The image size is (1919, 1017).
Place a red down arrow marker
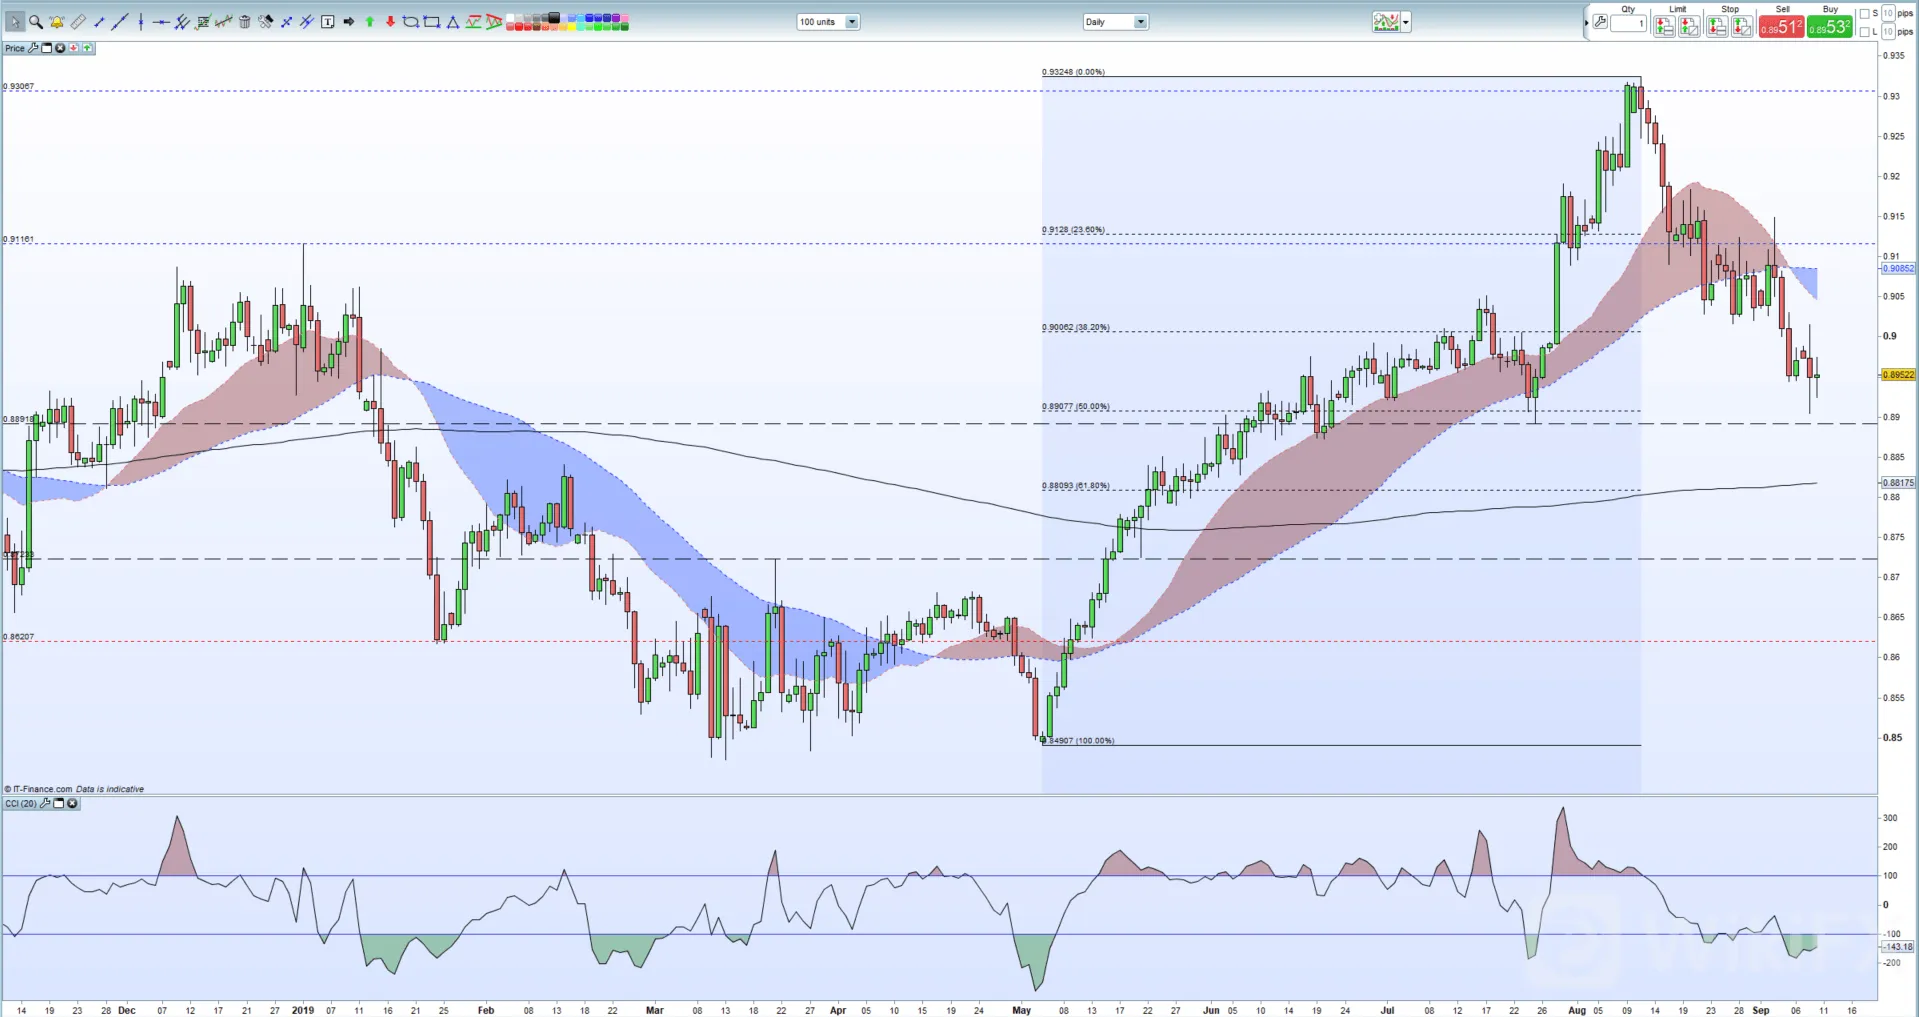(390, 22)
